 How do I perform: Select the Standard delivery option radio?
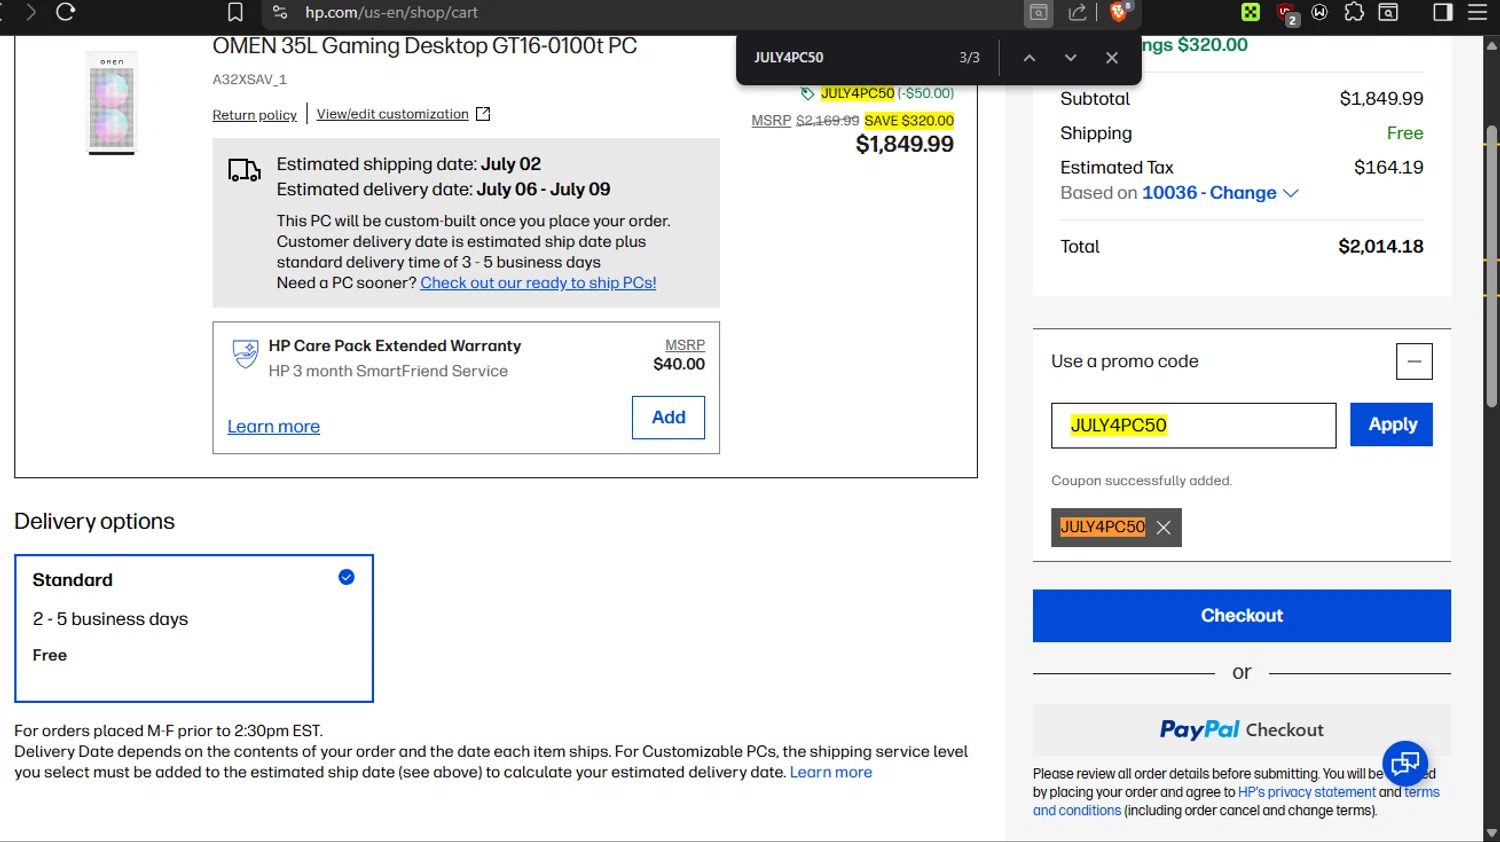point(346,577)
